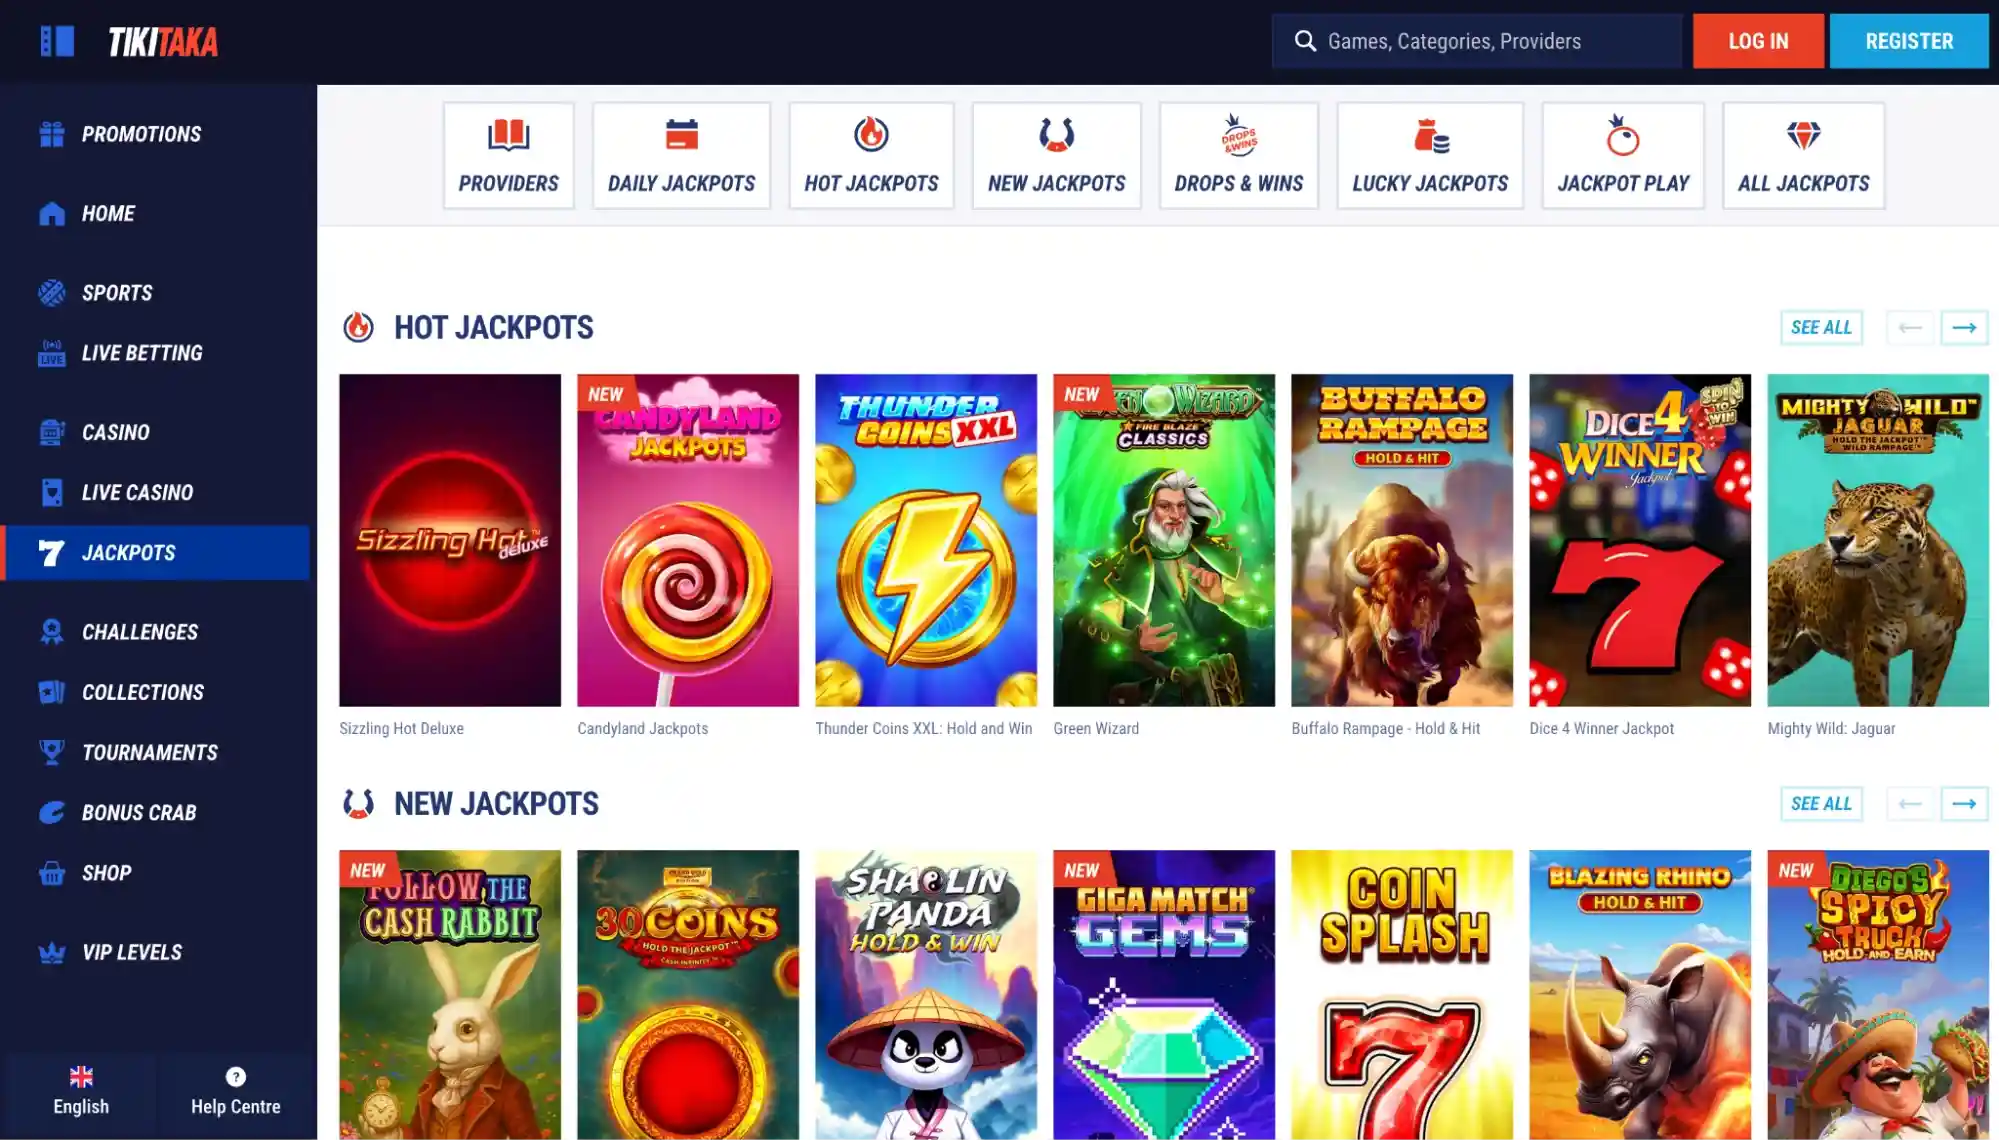1999x1141 pixels.
Task: See all Hot Jackpots games
Action: 1821,327
